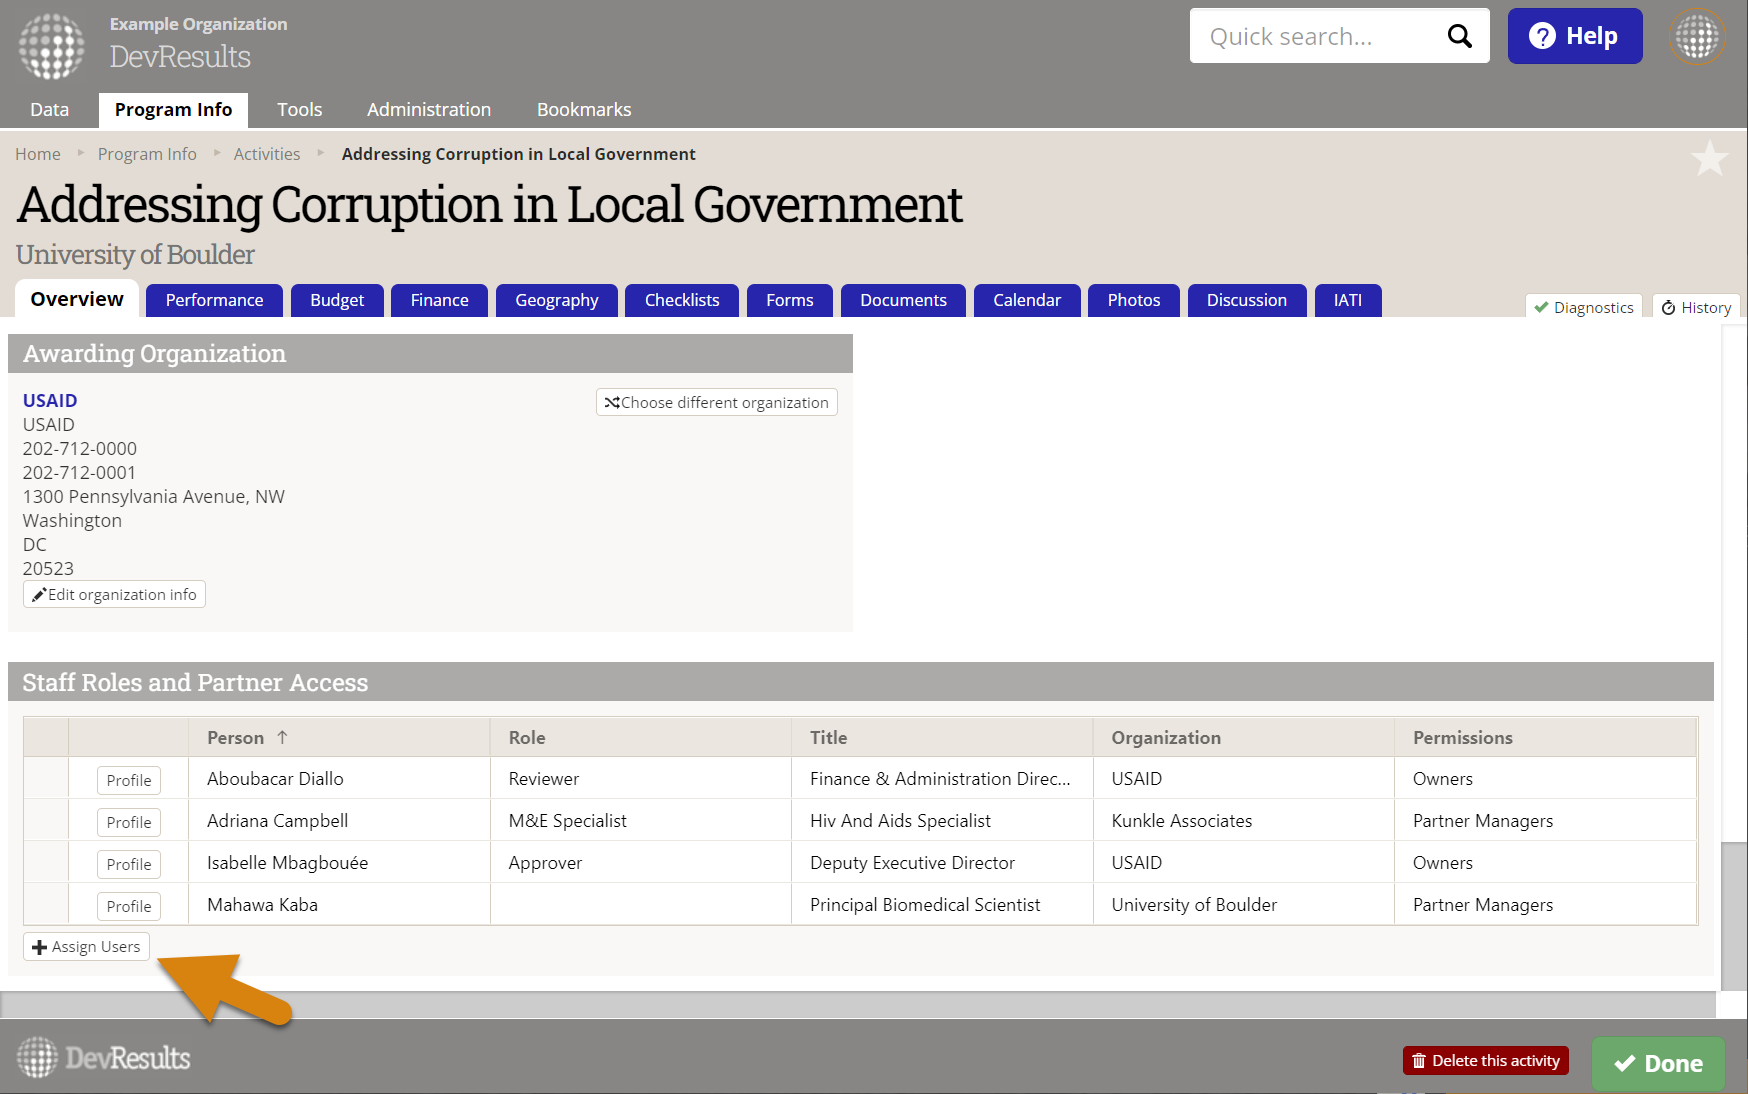This screenshot has width=1748, height=1094.
Task: Click the page vertical scrollbar
Action: (x=1734, y=657)
